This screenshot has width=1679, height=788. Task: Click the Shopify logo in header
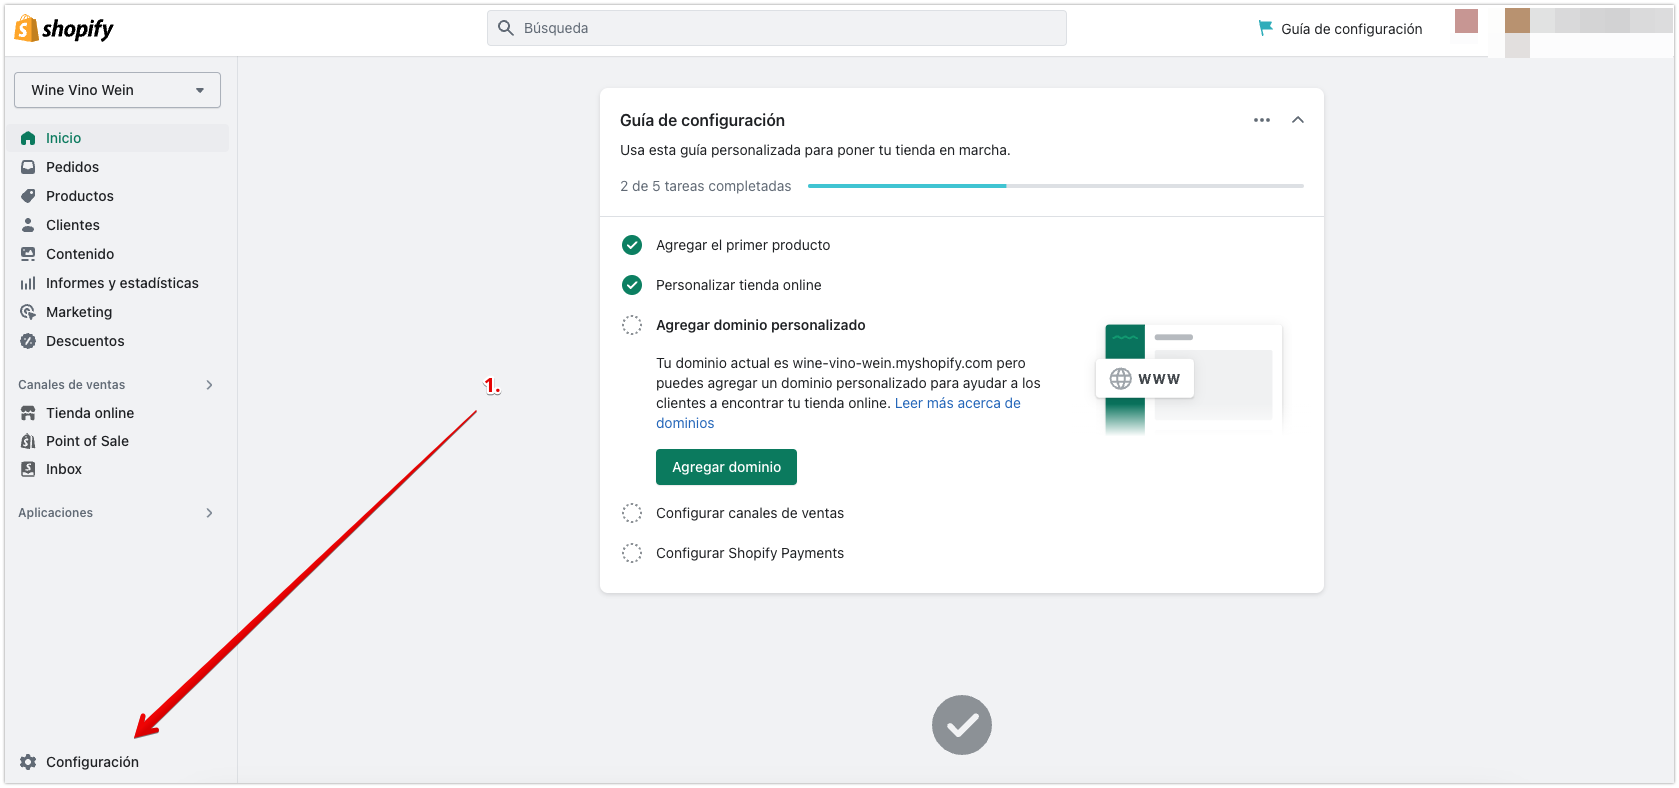(x=64, y=29)
